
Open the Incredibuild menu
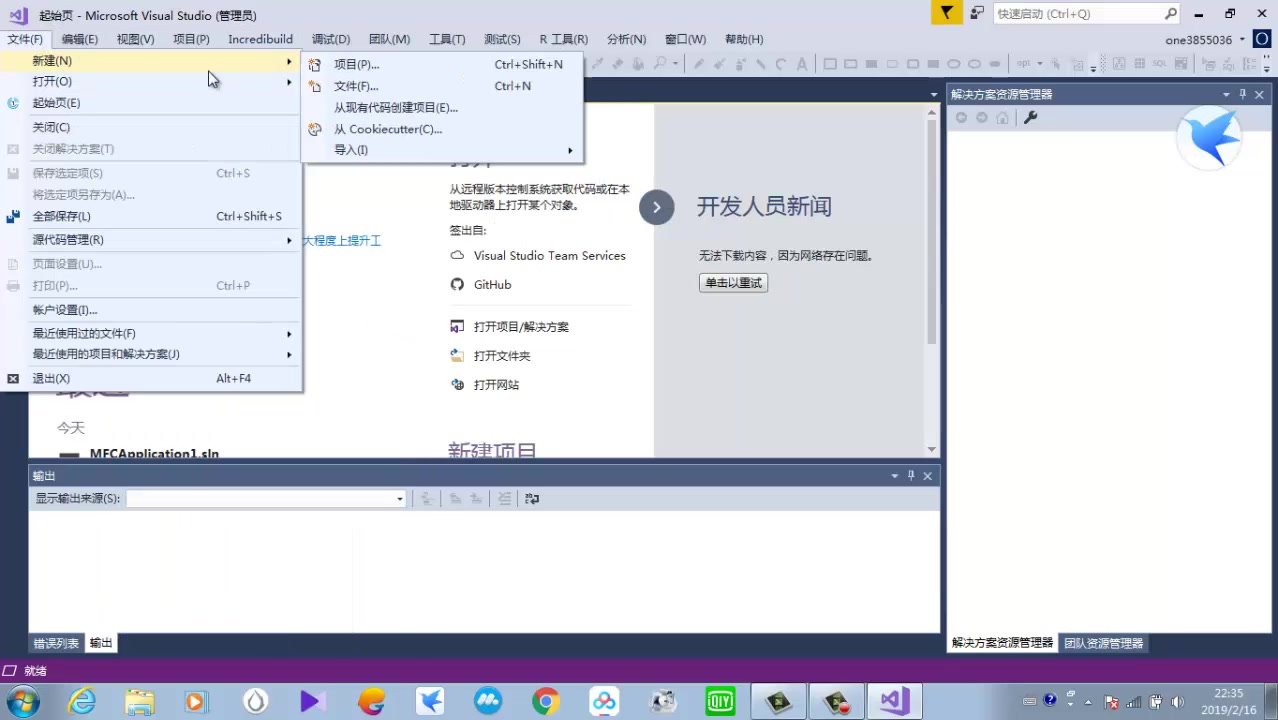click(260, 39)
